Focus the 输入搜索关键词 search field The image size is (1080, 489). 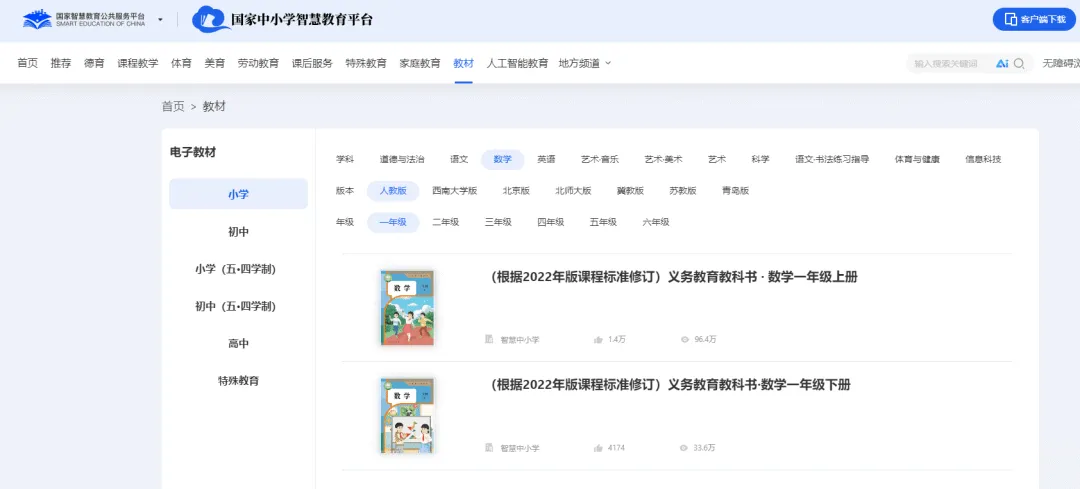[x=948, y=63]
